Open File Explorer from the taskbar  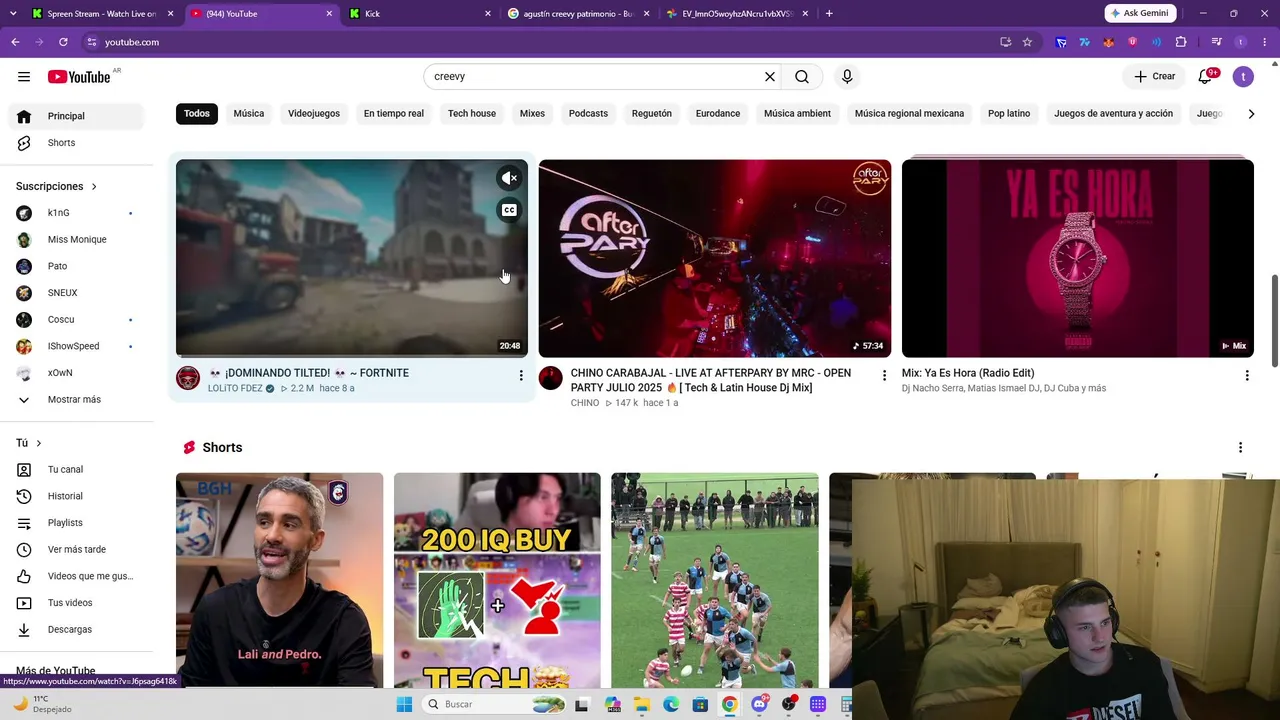(x=641, y=704)
